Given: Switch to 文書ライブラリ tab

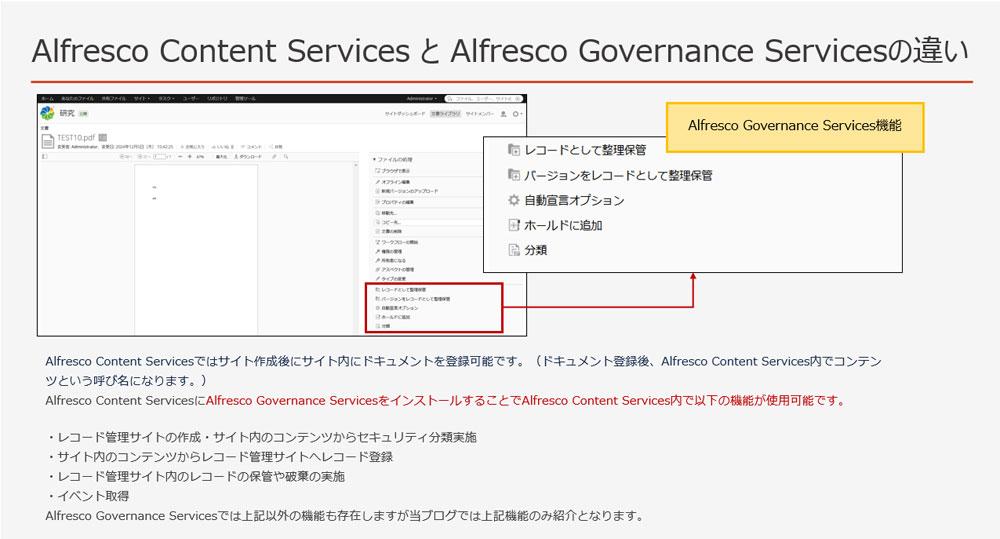Looking at the screenshot, I should [x=445, y=114].
